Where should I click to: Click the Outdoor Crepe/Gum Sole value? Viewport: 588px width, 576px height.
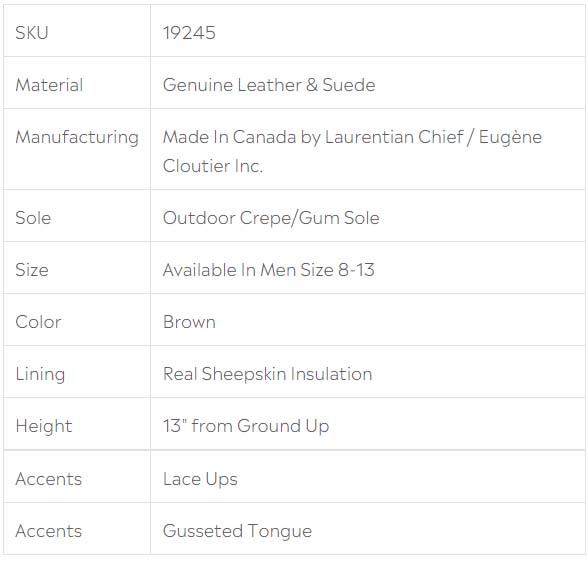point(271,218)
